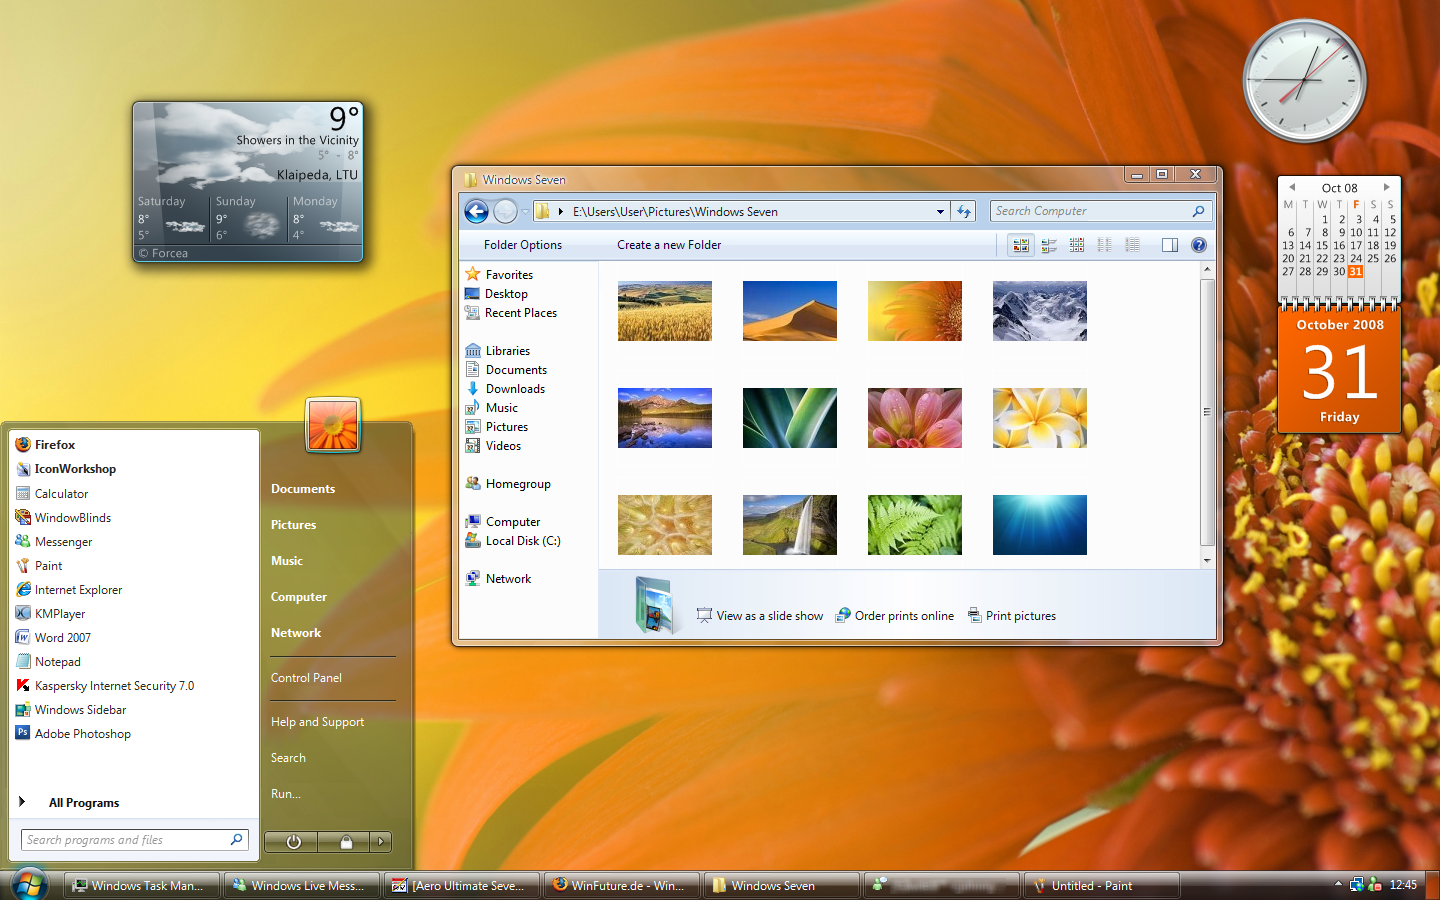Click Order prints online
Viewport: 1440px width, 900px height.
point(895,616)
